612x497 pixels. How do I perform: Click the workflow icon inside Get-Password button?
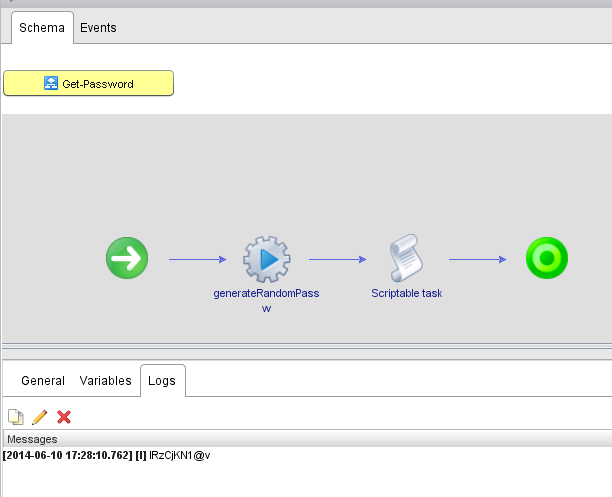point(51,83)
